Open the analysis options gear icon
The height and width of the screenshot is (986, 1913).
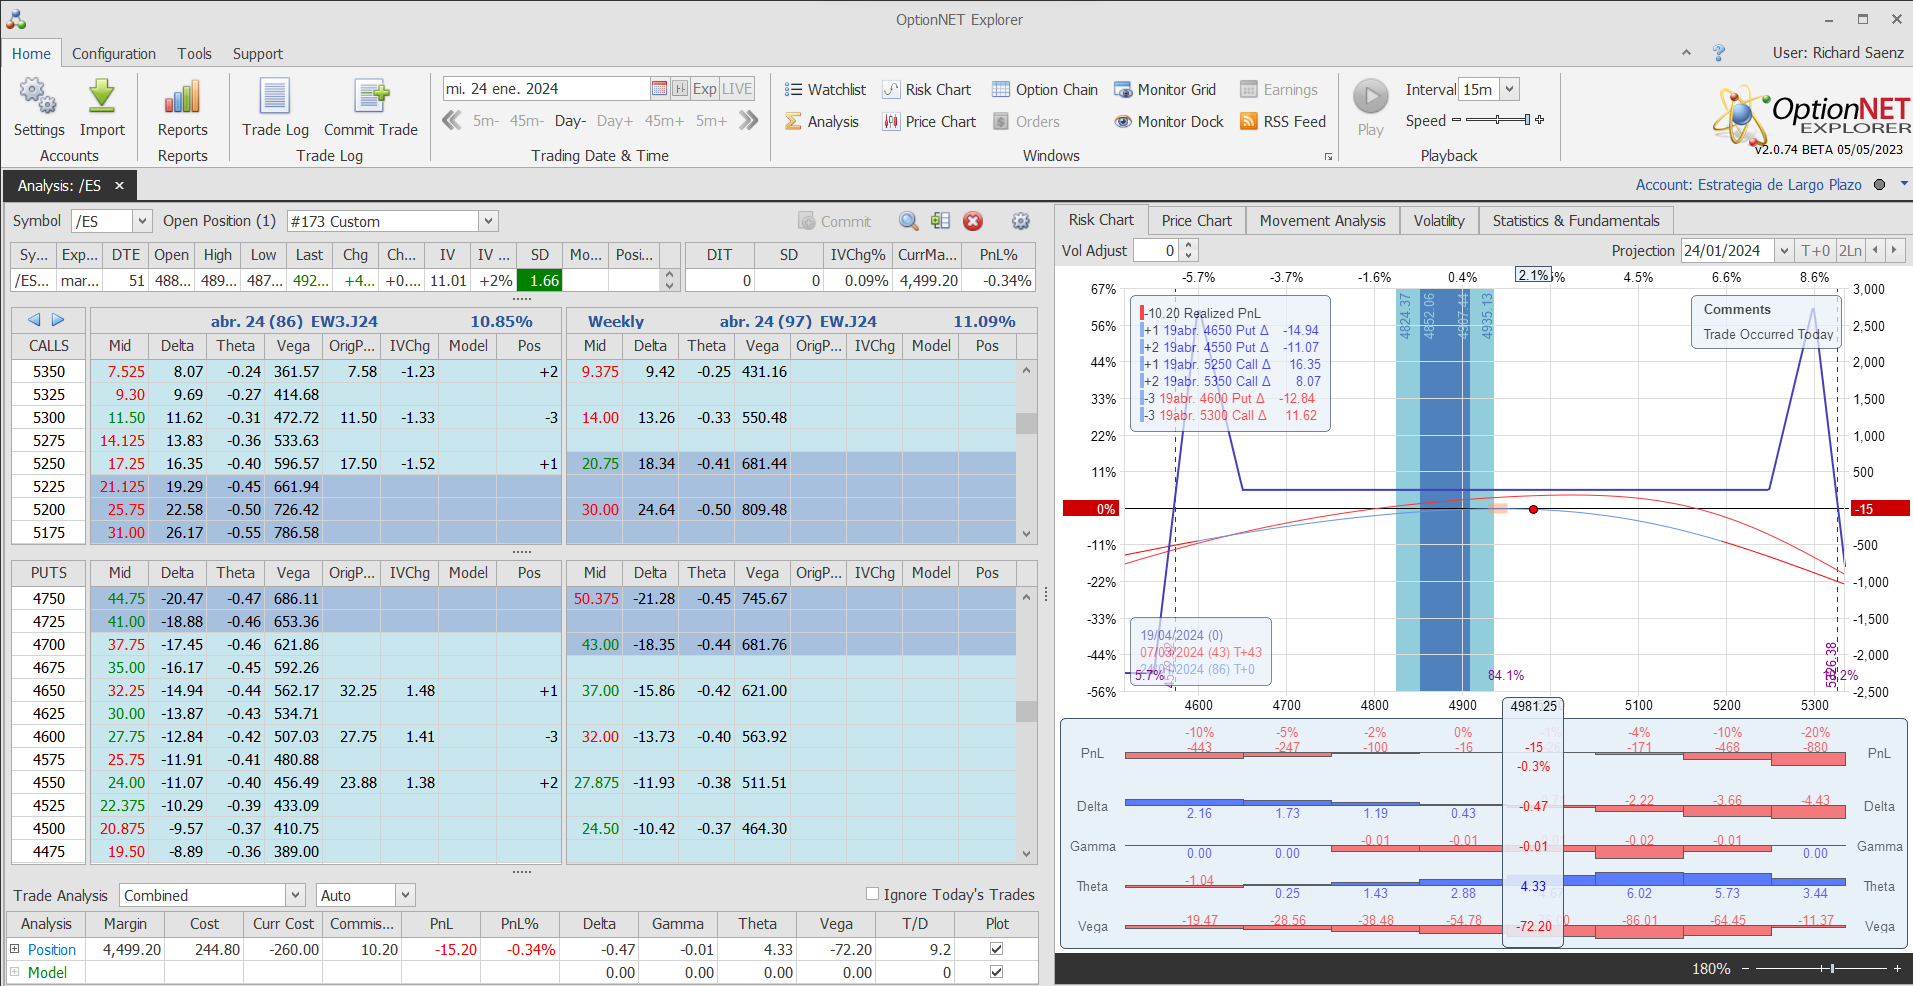click(x=1020, y=221)
